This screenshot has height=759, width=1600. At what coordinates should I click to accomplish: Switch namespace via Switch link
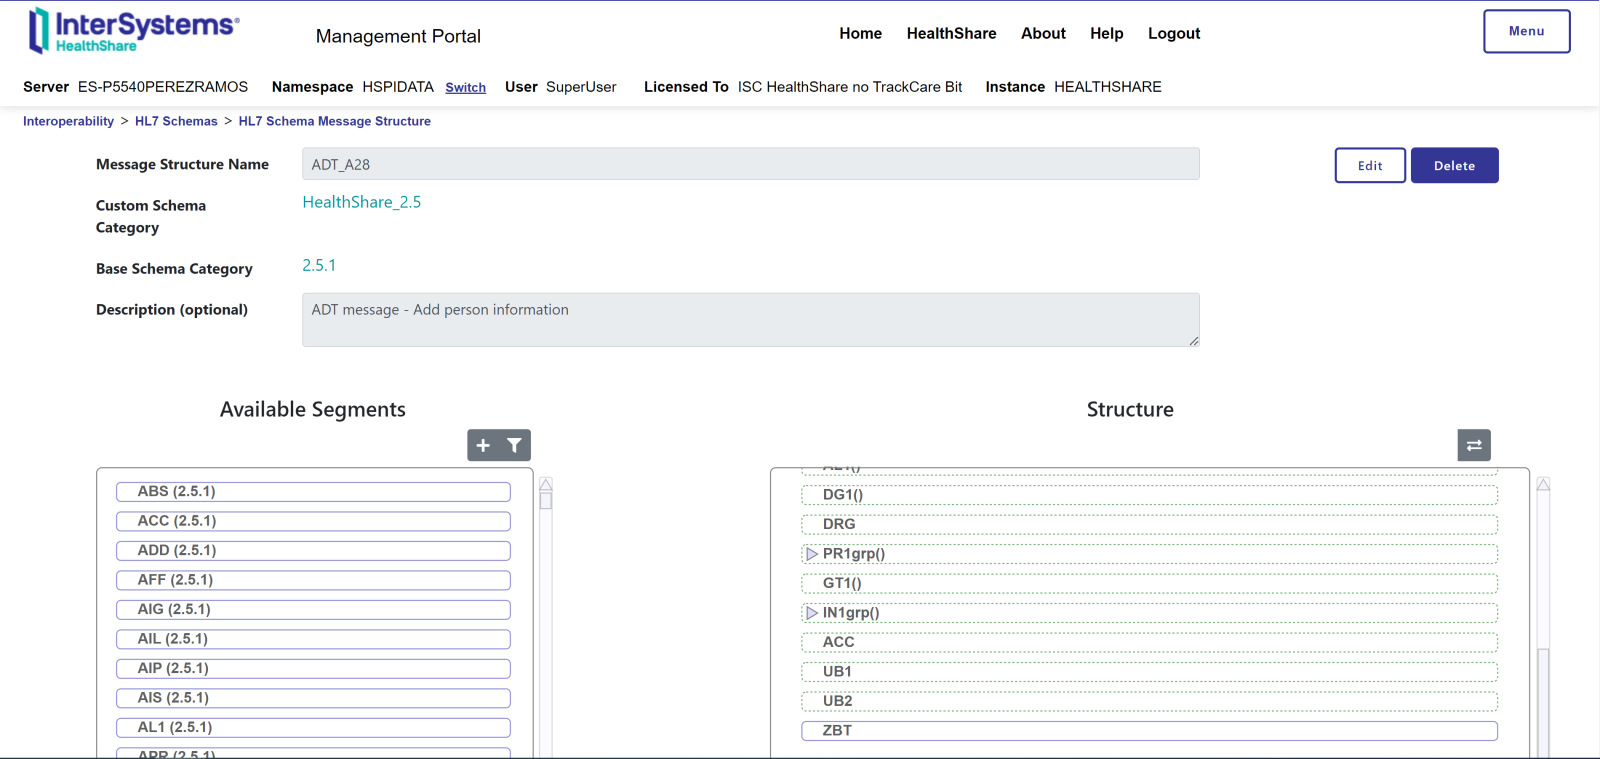tap(465, 88)
